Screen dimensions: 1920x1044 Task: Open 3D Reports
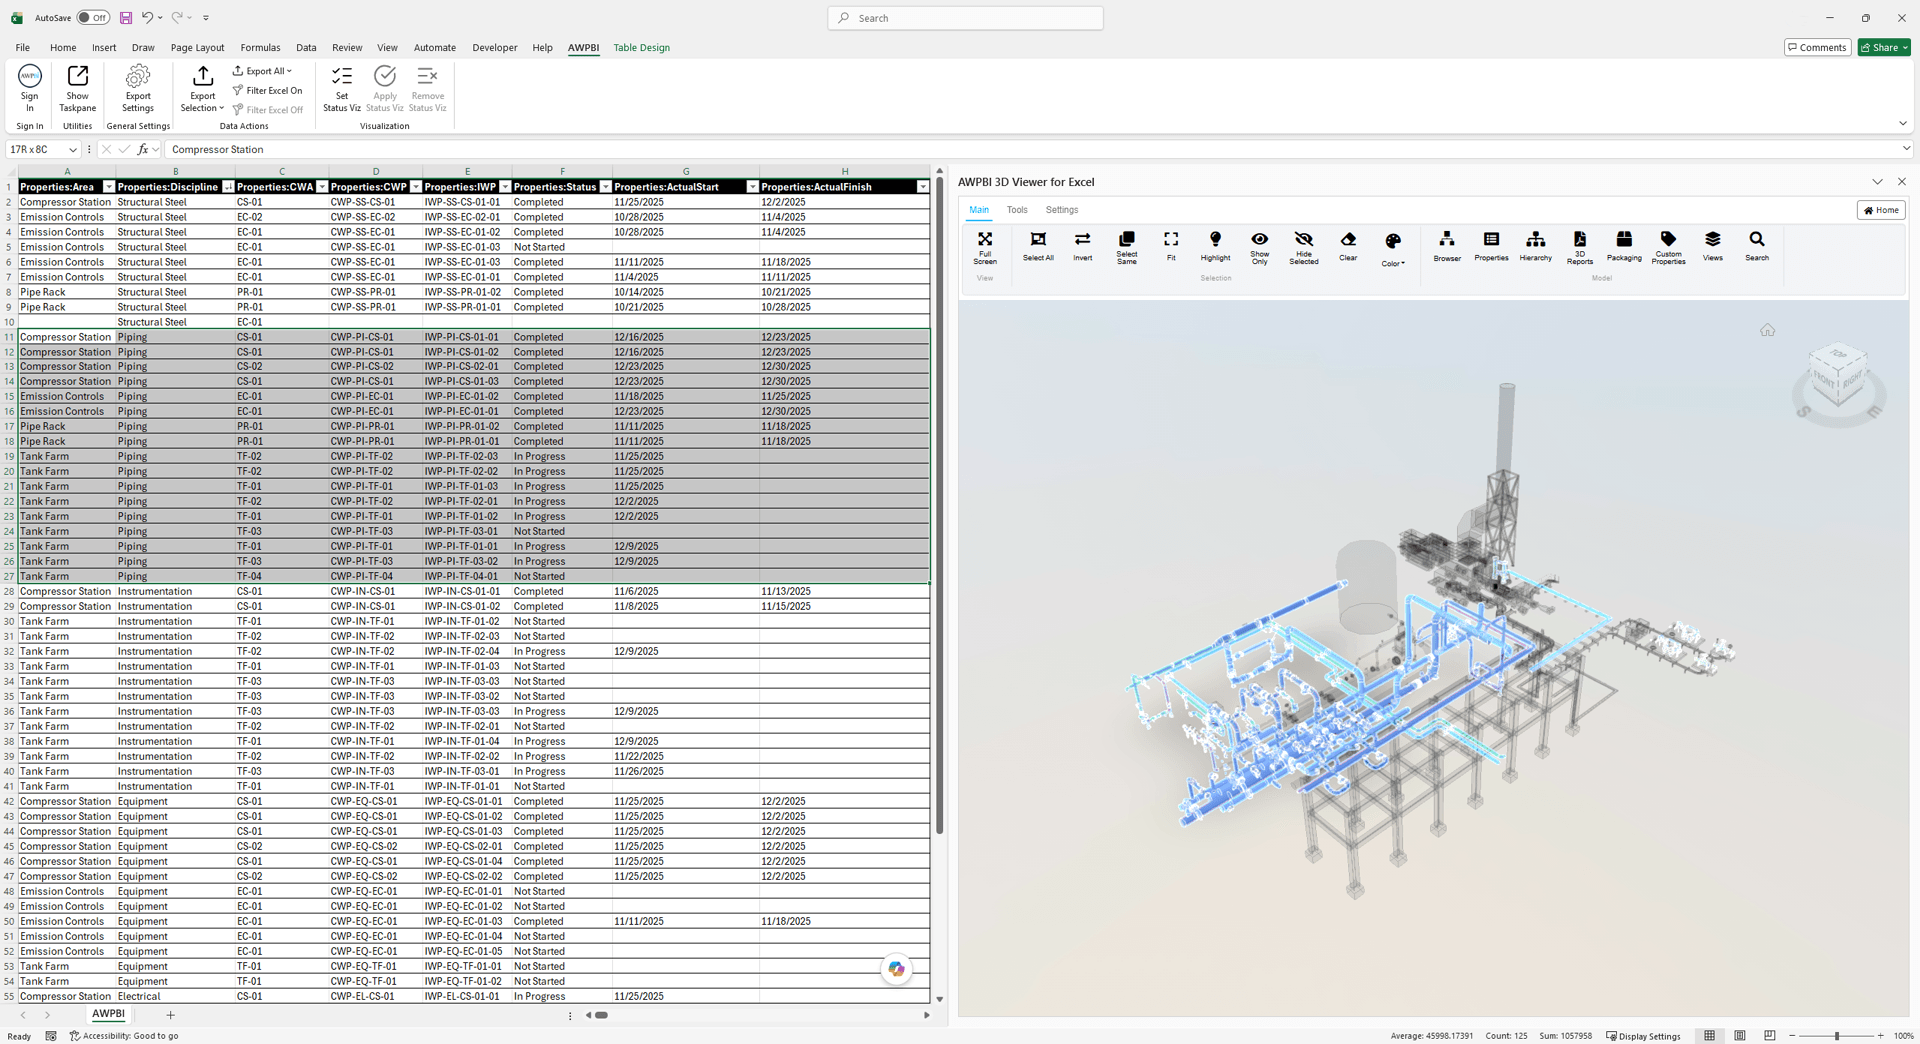click(1580, 247)
